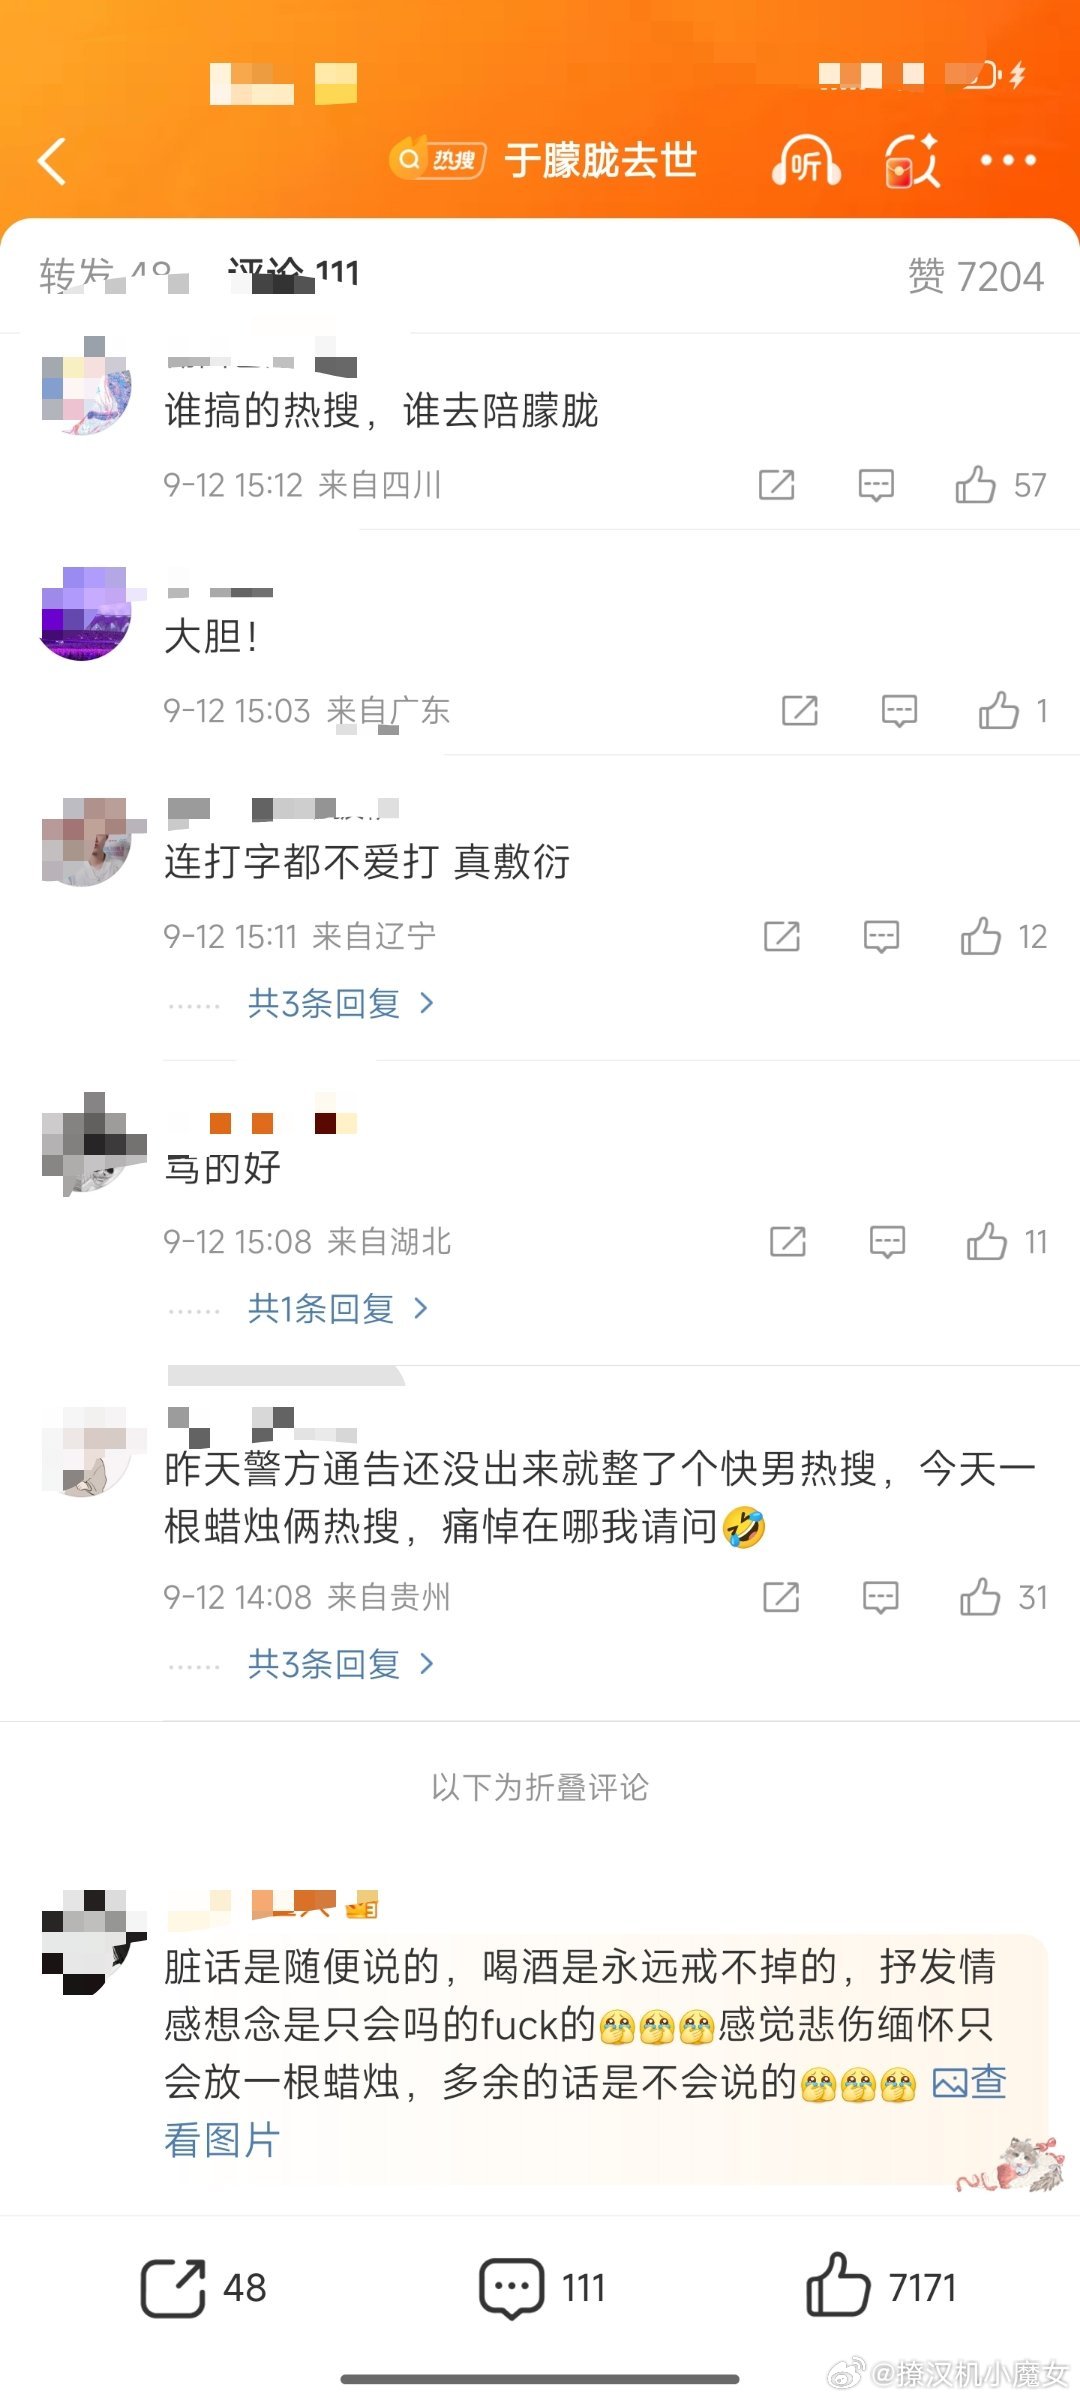Image resolution: width=1080 pixels, height=2400 pixels.
Task: Like the 大胆 comment from Guangdong
Action: [998, 711]
